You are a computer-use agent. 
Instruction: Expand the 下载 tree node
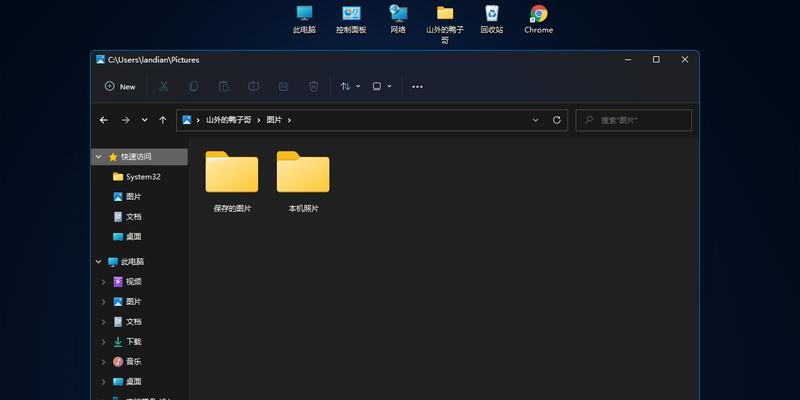[x=104, y=342]
